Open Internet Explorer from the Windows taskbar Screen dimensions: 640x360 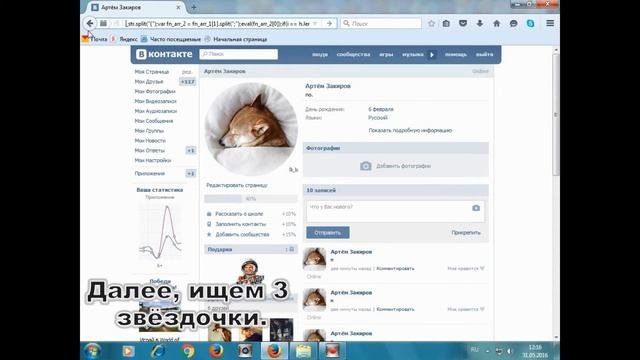[158, 351]
